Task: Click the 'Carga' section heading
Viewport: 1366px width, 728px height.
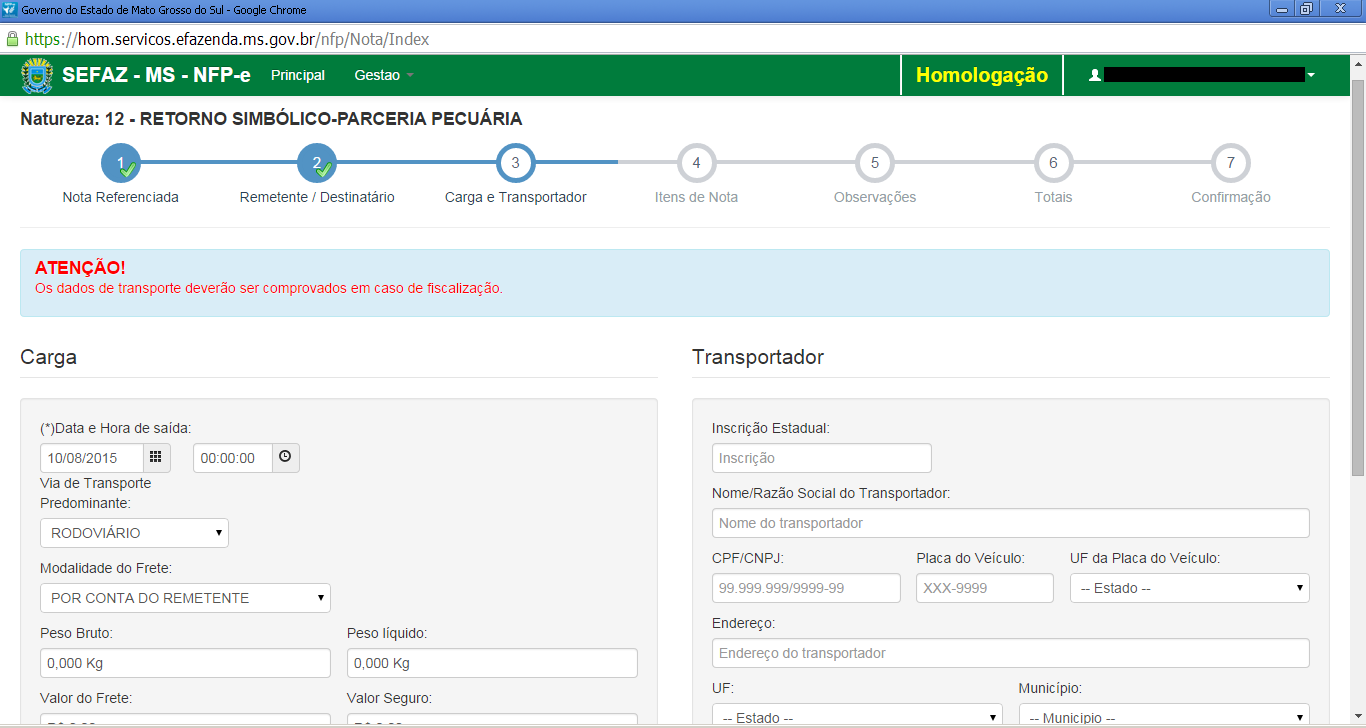Action: tap(48, 357)
